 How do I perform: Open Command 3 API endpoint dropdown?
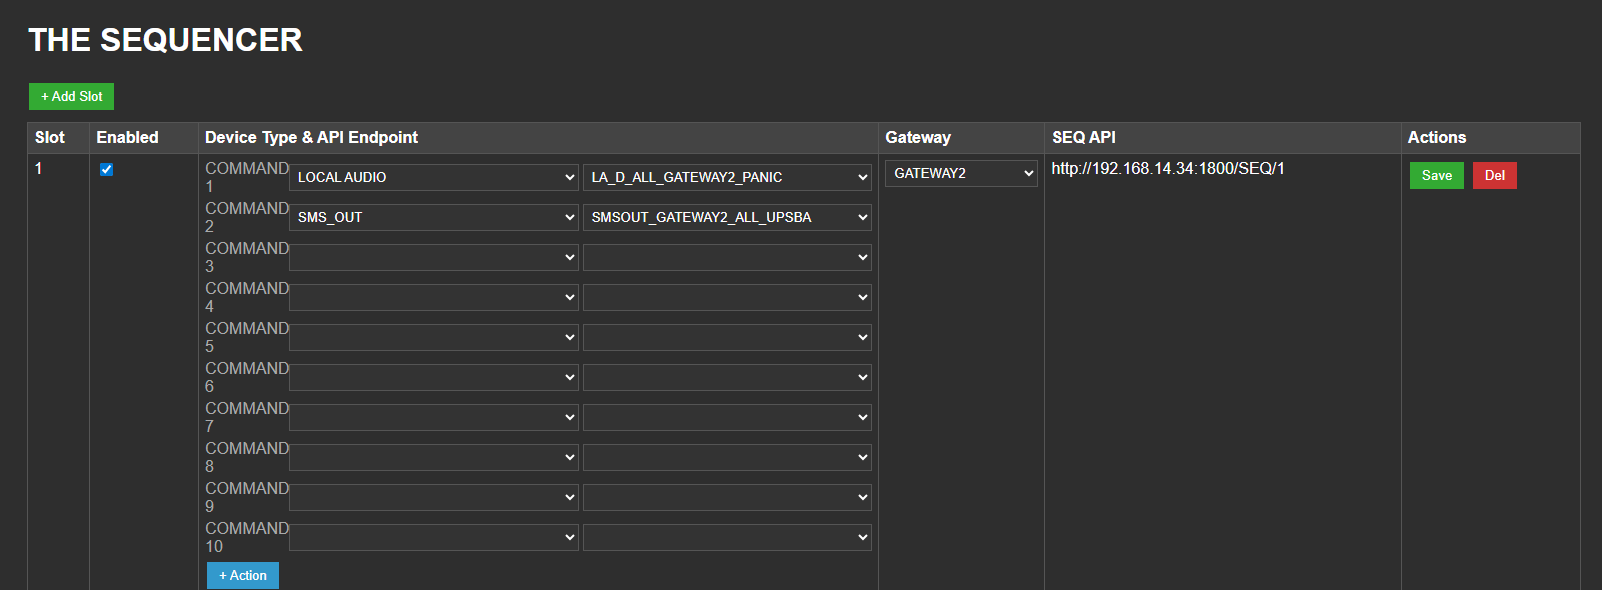tap(727, 257)
